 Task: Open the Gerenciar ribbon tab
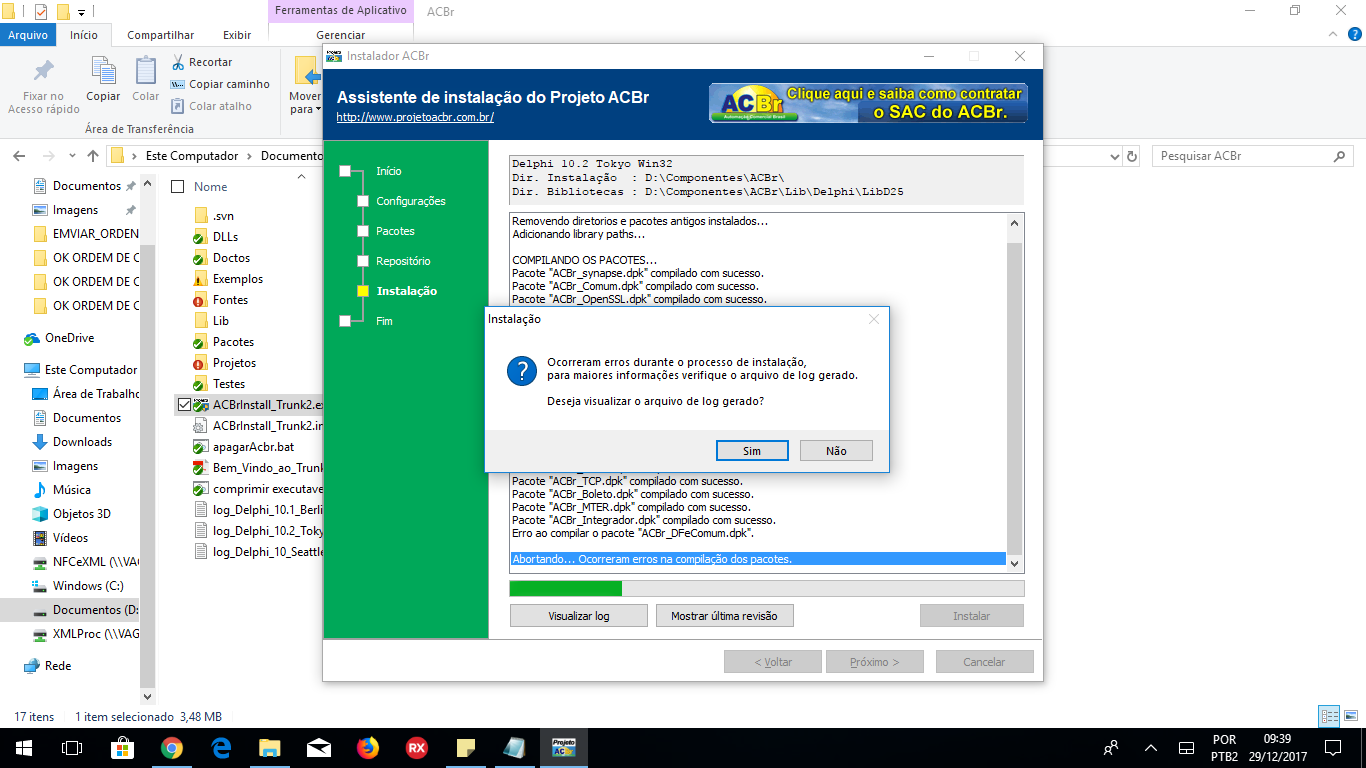pyautogui.click(x=341, y=35)
